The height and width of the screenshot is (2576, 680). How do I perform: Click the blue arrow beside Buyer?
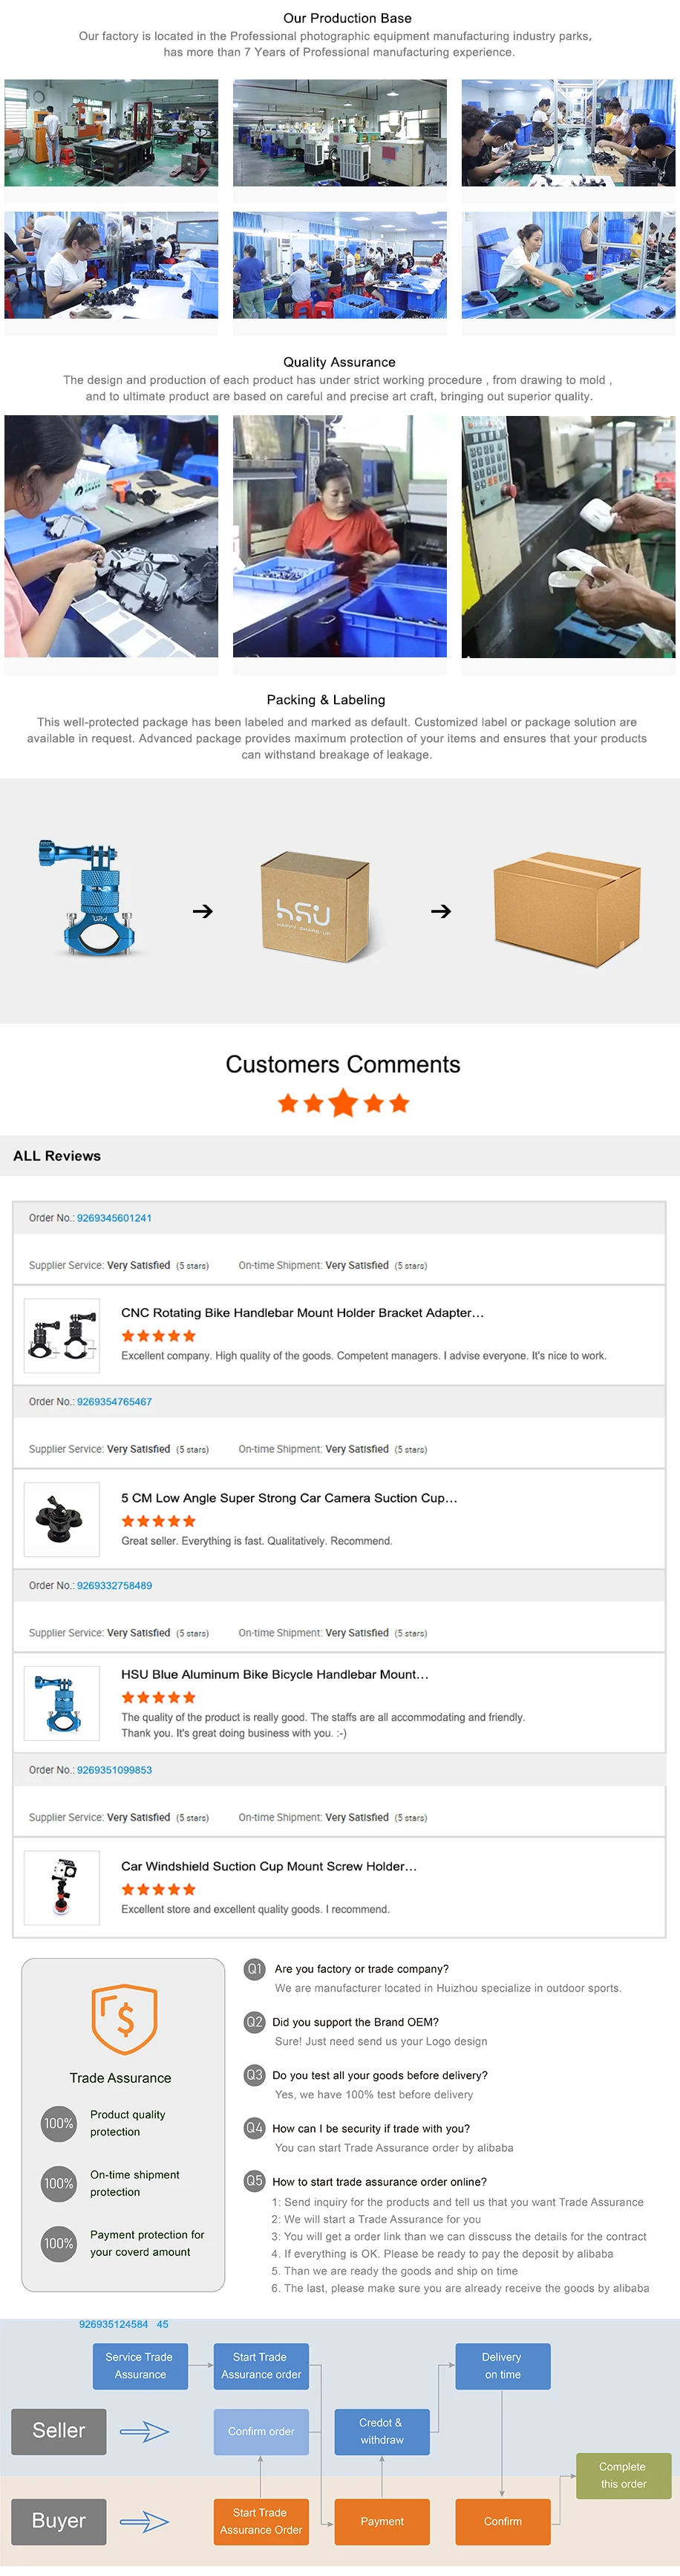coord(145,2521)
